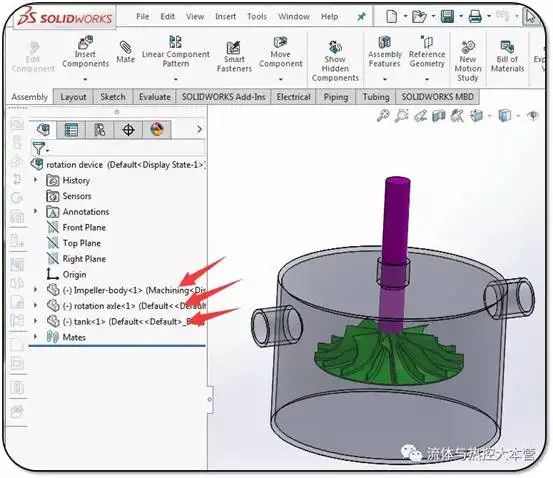Open Move Component dropdown arrow

click(x=281, y=79)
